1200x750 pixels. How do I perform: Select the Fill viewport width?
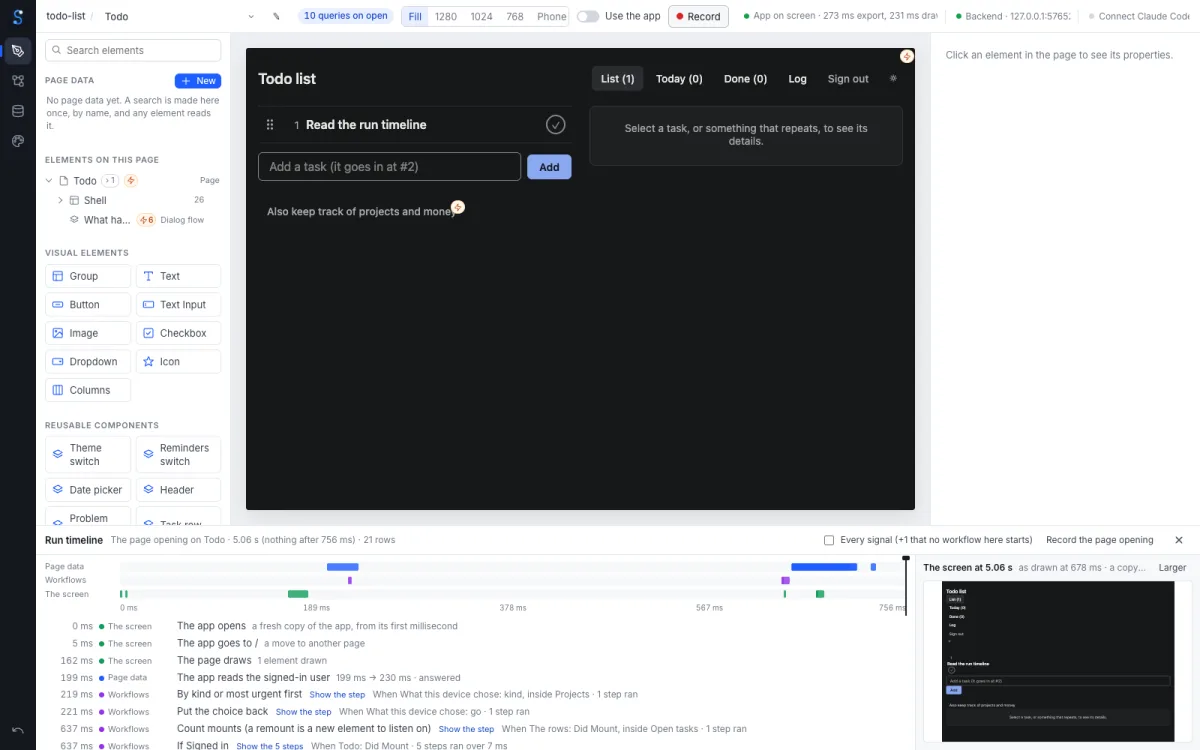coord(415,17)
